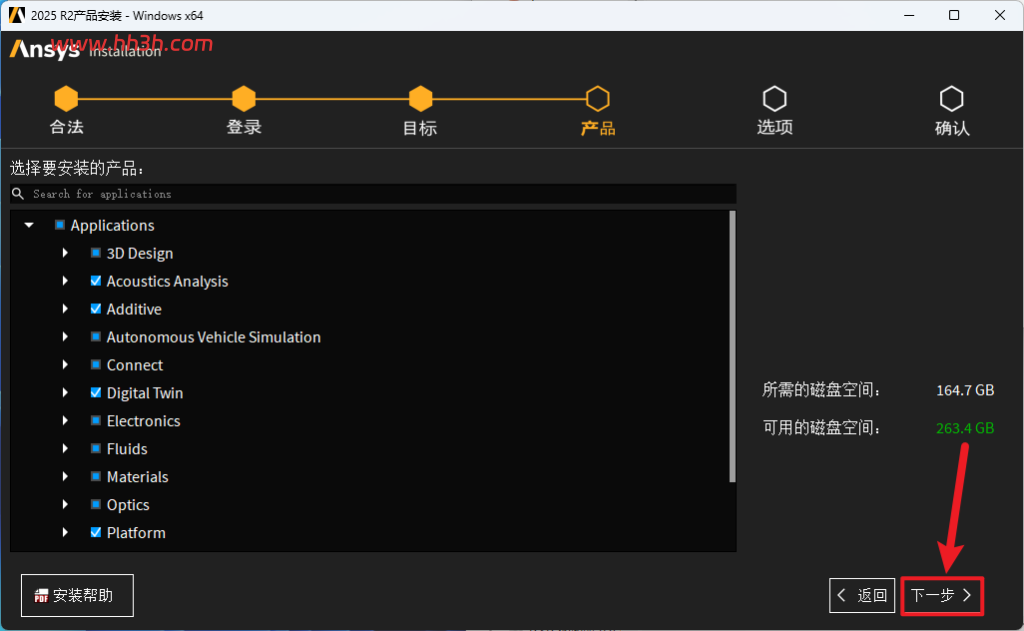Click the search magnifier icon
This screenshot has height=631, width=1024.
point(18,193)
